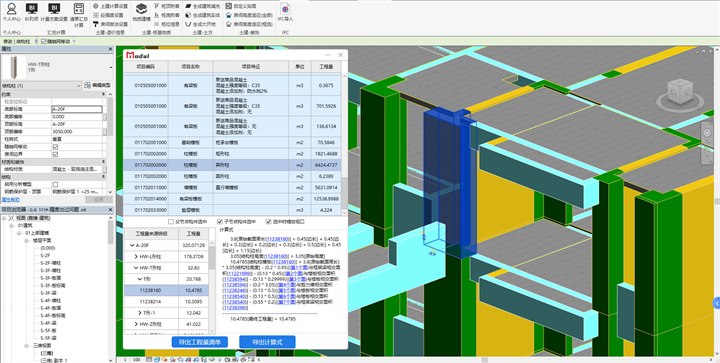Click the ViewCube in the 3D view
The image size is (720, 363).
680,92
